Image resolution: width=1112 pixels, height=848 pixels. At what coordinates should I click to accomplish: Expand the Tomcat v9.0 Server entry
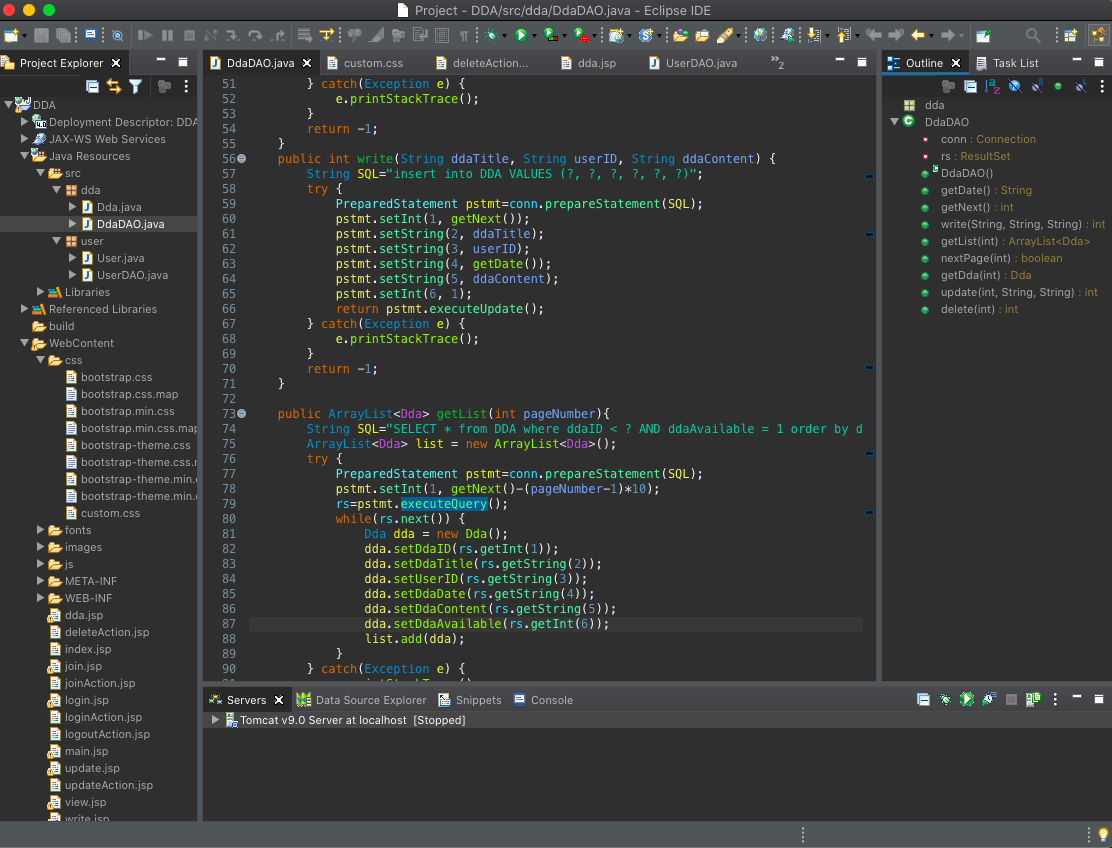215,720
